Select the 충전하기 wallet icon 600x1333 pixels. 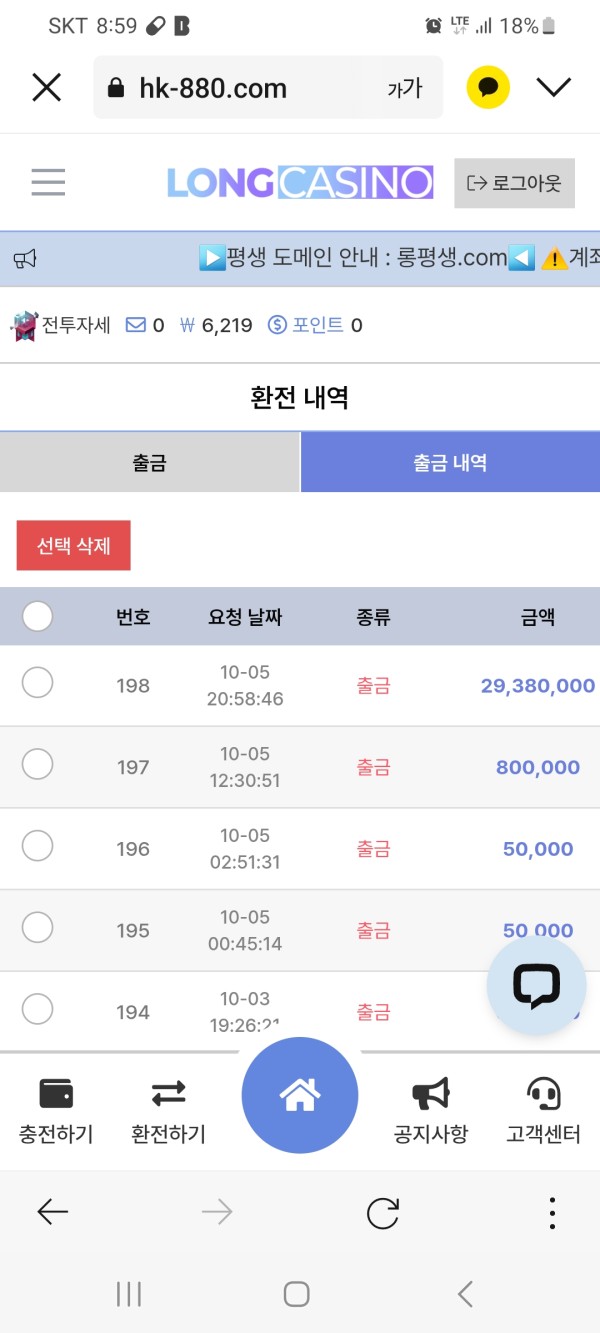55,1095
